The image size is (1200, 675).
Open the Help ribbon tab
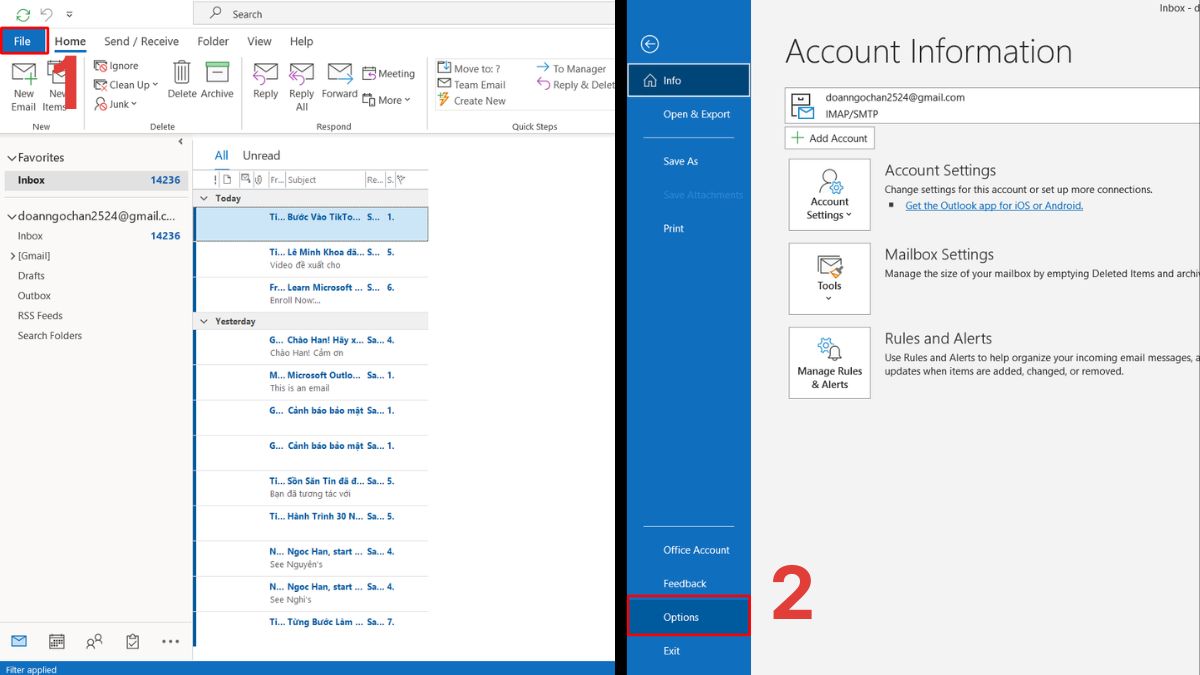click(x=301, y=41)
